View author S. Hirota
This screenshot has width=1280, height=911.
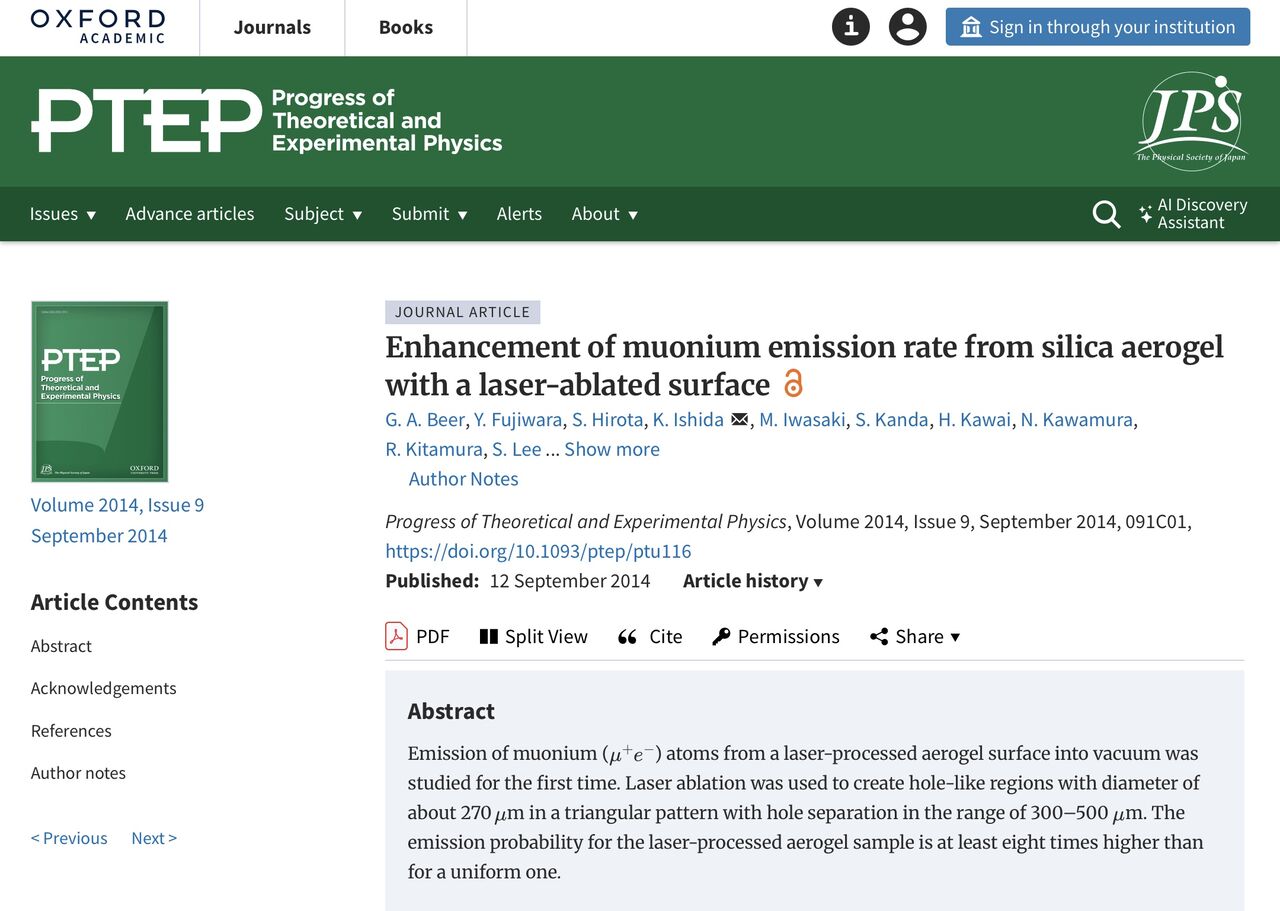[608, 420]
